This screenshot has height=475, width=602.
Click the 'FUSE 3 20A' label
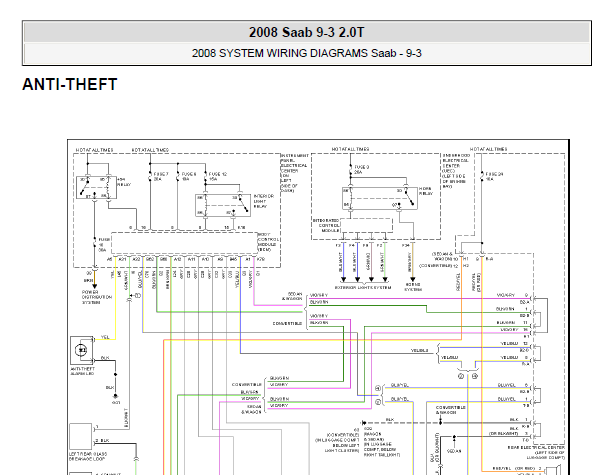pyautogui.click(x=361, y=170)
